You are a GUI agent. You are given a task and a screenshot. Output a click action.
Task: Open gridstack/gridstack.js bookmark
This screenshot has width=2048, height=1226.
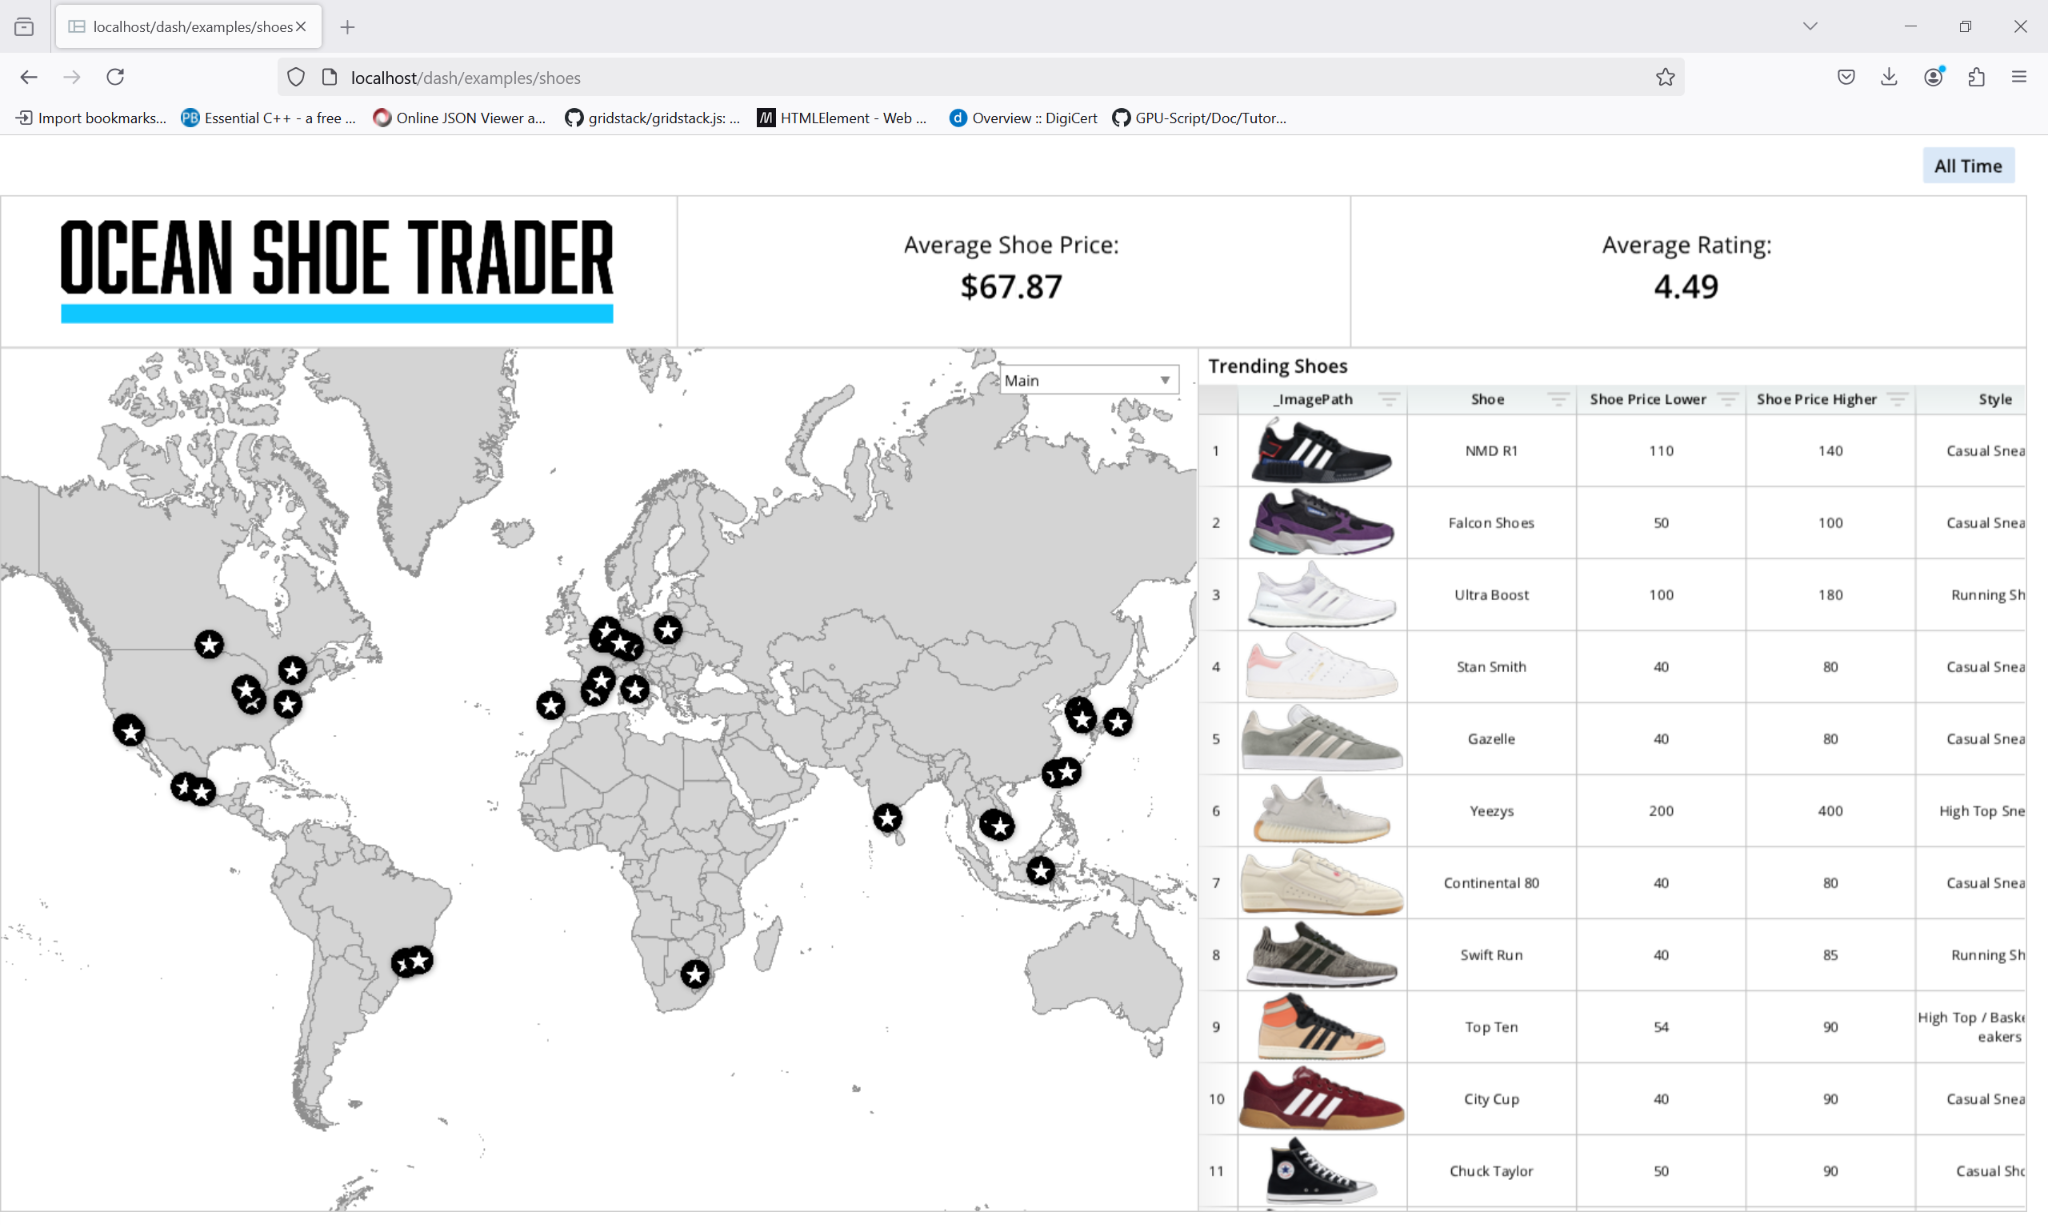652,118
